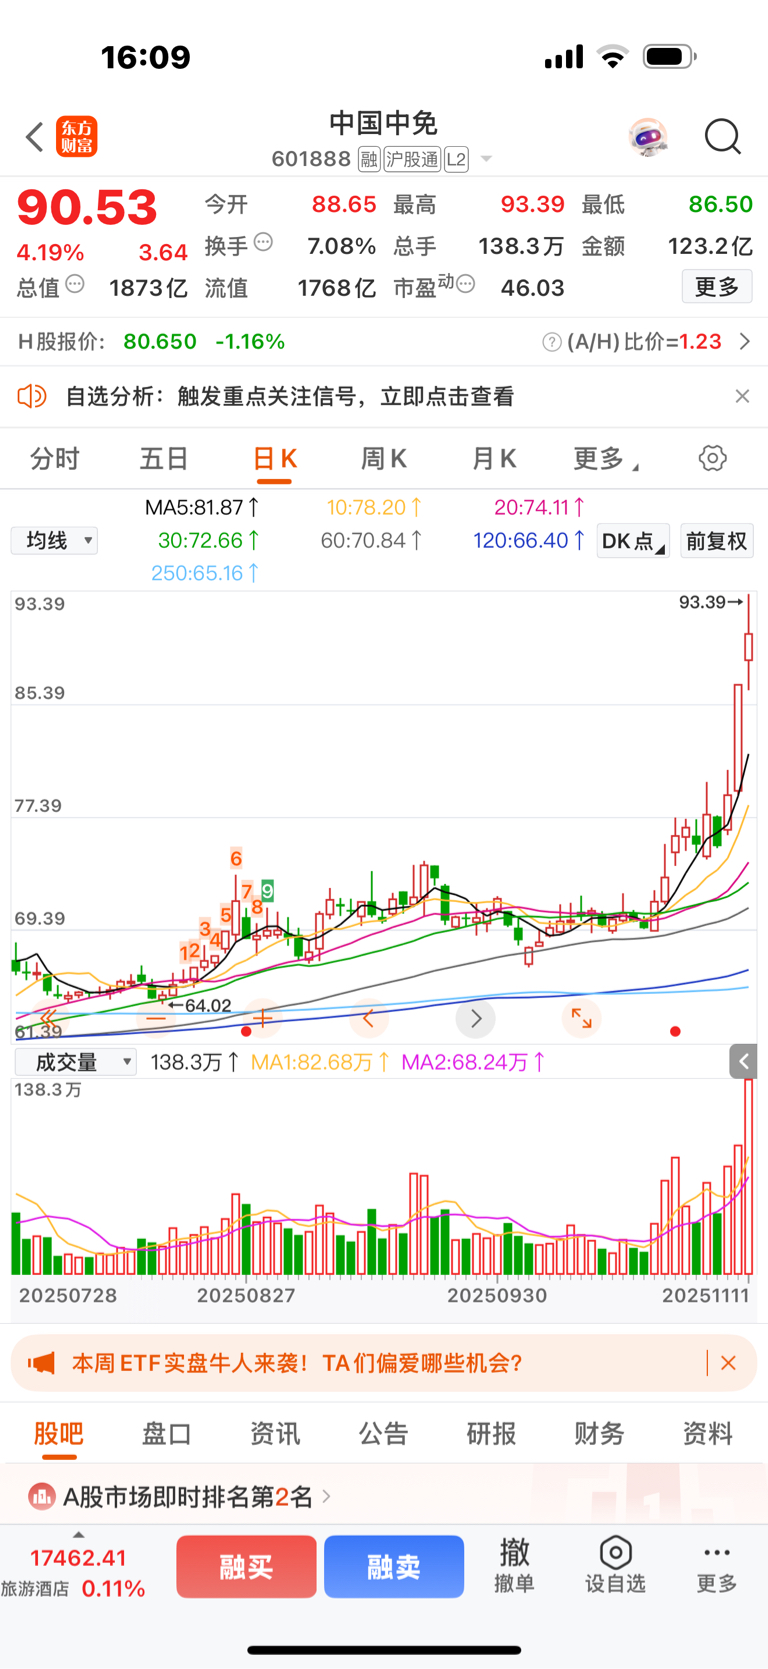This screenshot has height=1669, width=768.
Task: Click the red 融买 button
Action: click(246, 1567)
